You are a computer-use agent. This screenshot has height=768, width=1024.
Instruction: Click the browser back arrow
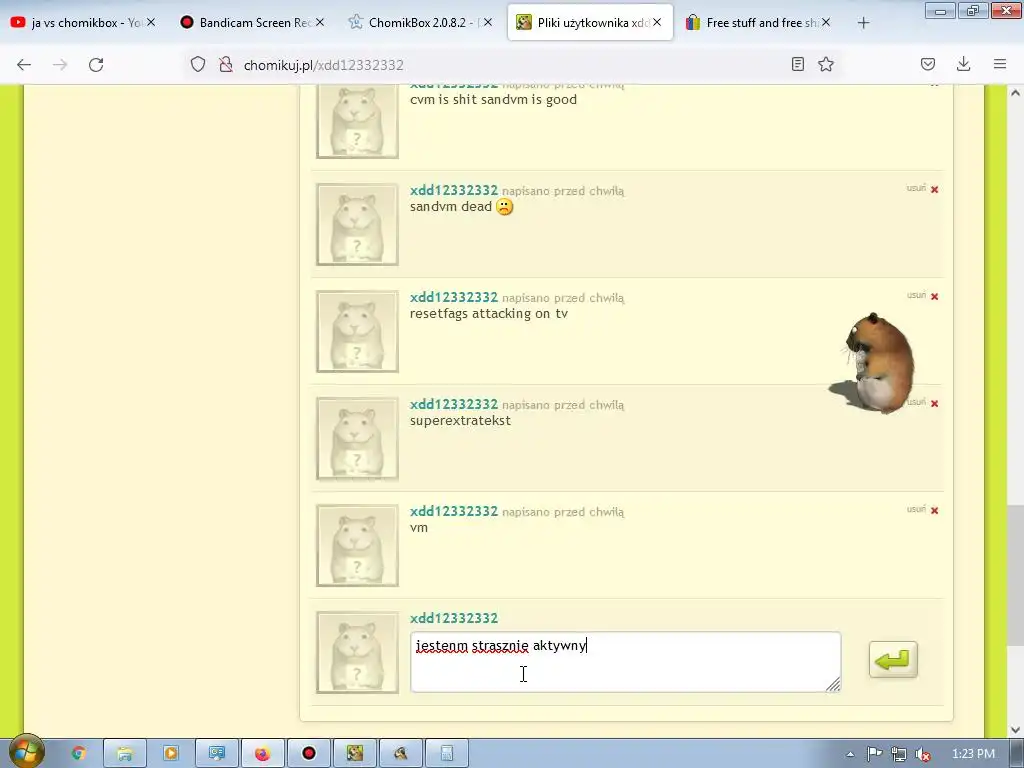pyautogui.click(x=24, y=65)
